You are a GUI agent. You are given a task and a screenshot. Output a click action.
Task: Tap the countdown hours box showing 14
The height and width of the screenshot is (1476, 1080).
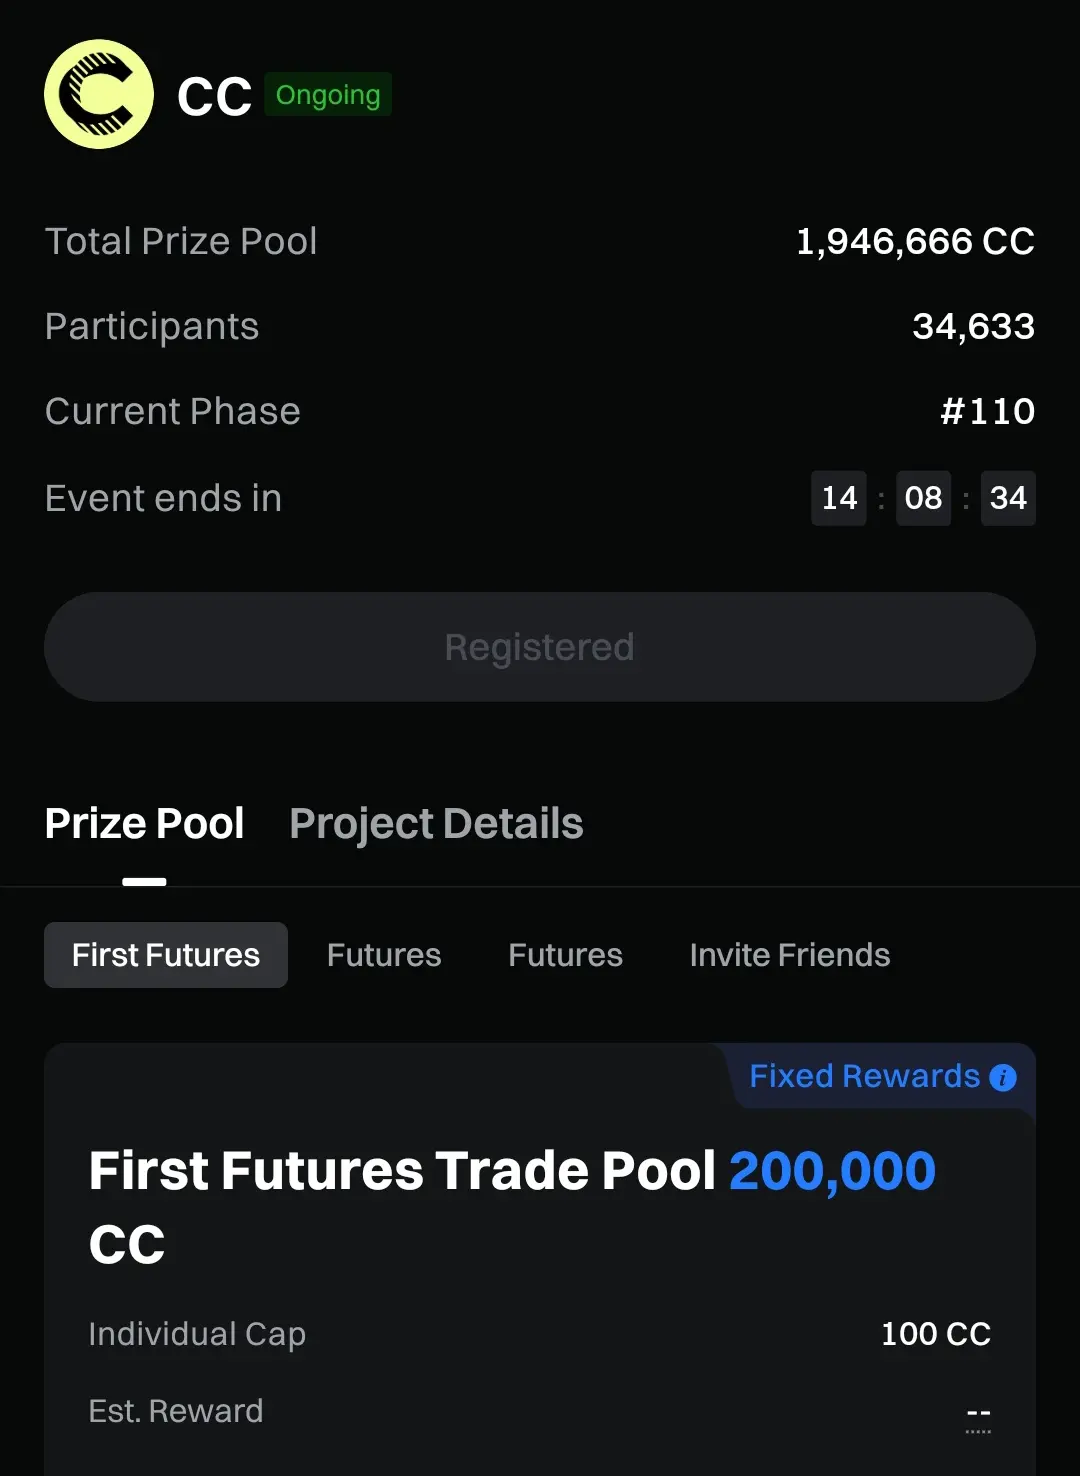click(x=839, y=498)
